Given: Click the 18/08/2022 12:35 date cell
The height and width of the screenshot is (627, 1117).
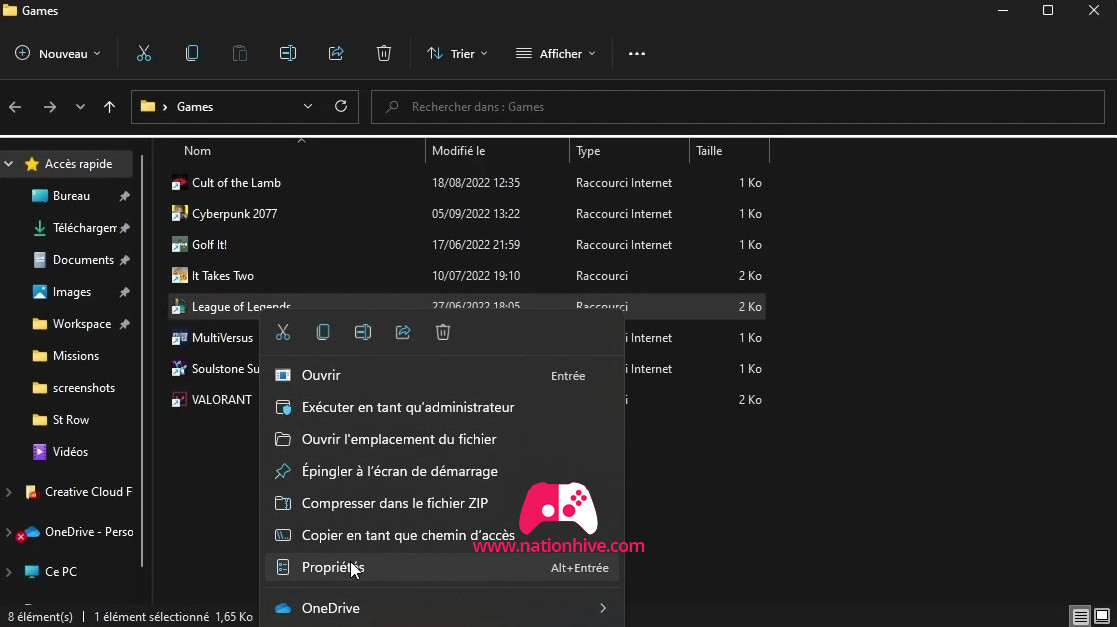Looking at the screenshot, I should pos(476,183).
